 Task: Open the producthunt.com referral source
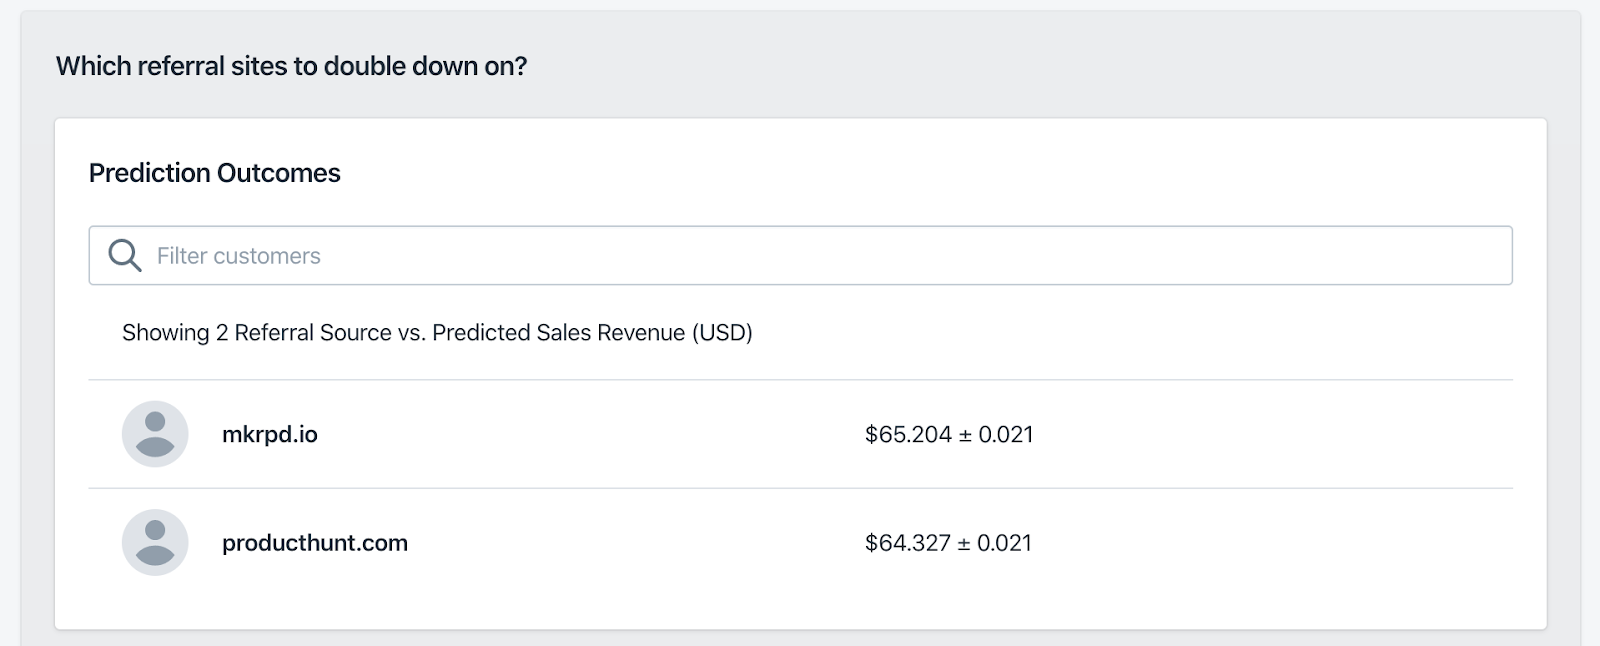pyautogui.click(x=315, y=543)
